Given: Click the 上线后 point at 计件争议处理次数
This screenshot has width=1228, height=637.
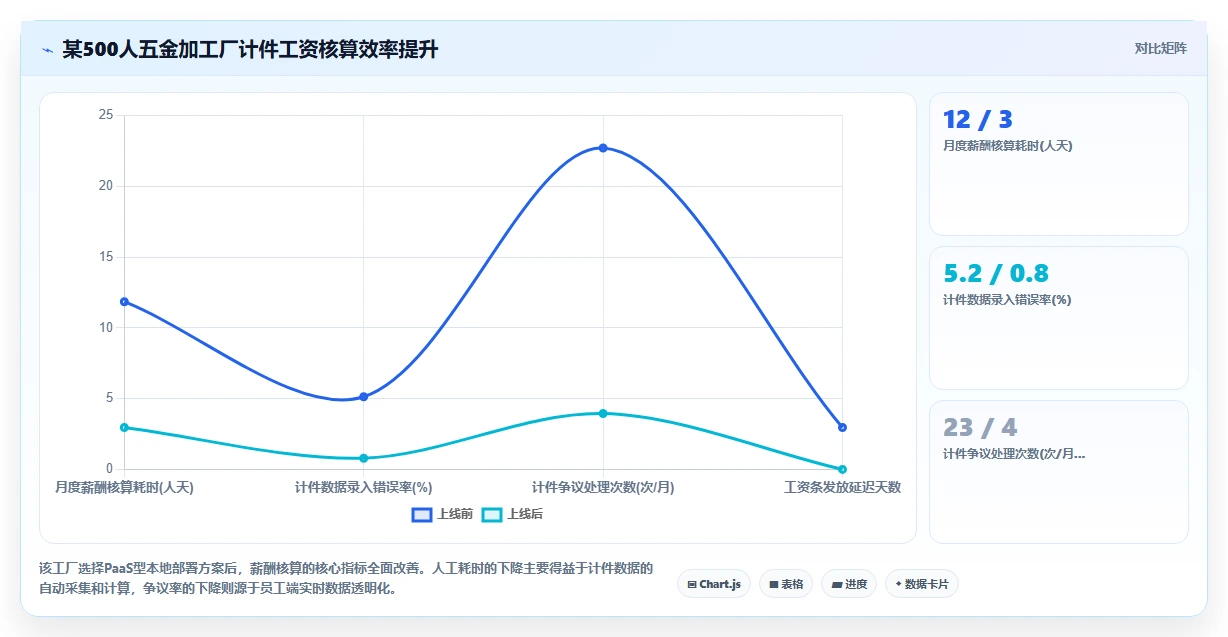Looking at the screenshot, I should 603,413.
